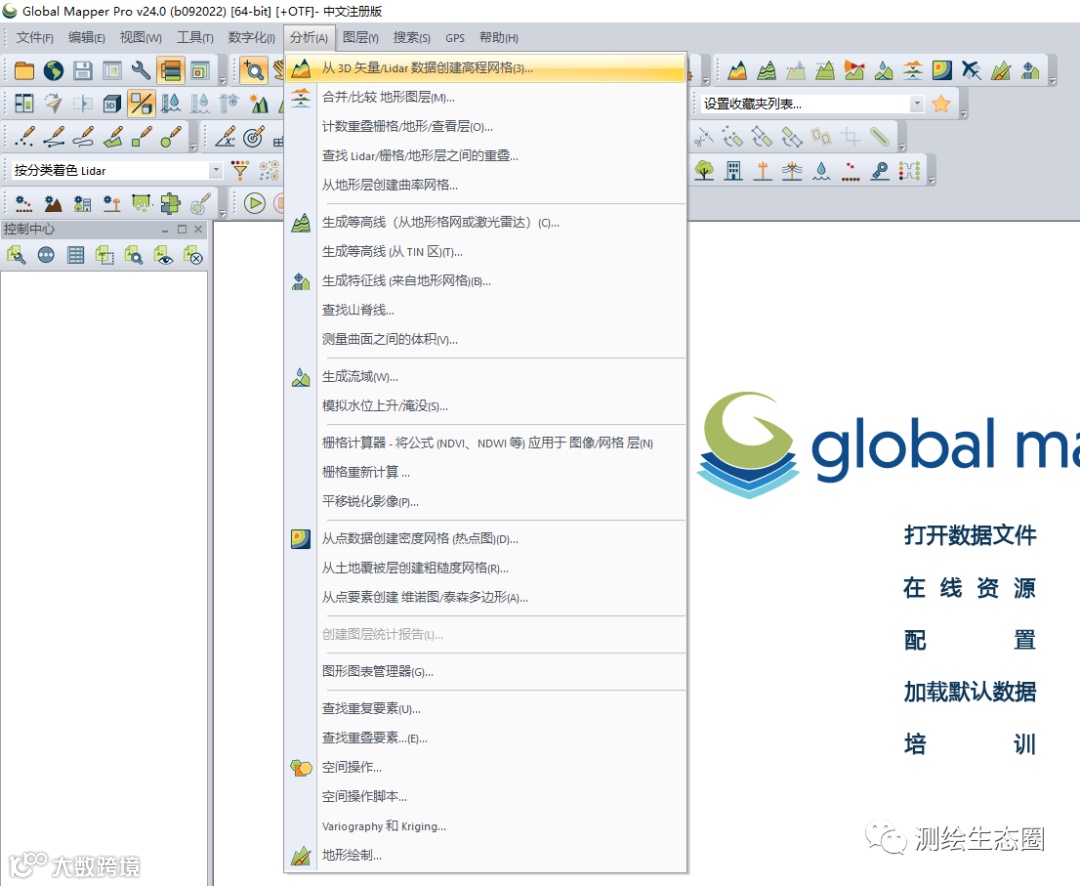This screenshot has height=886, width=1080.
Task: Click the water level rise icon
Action: [x=171, y=103]
